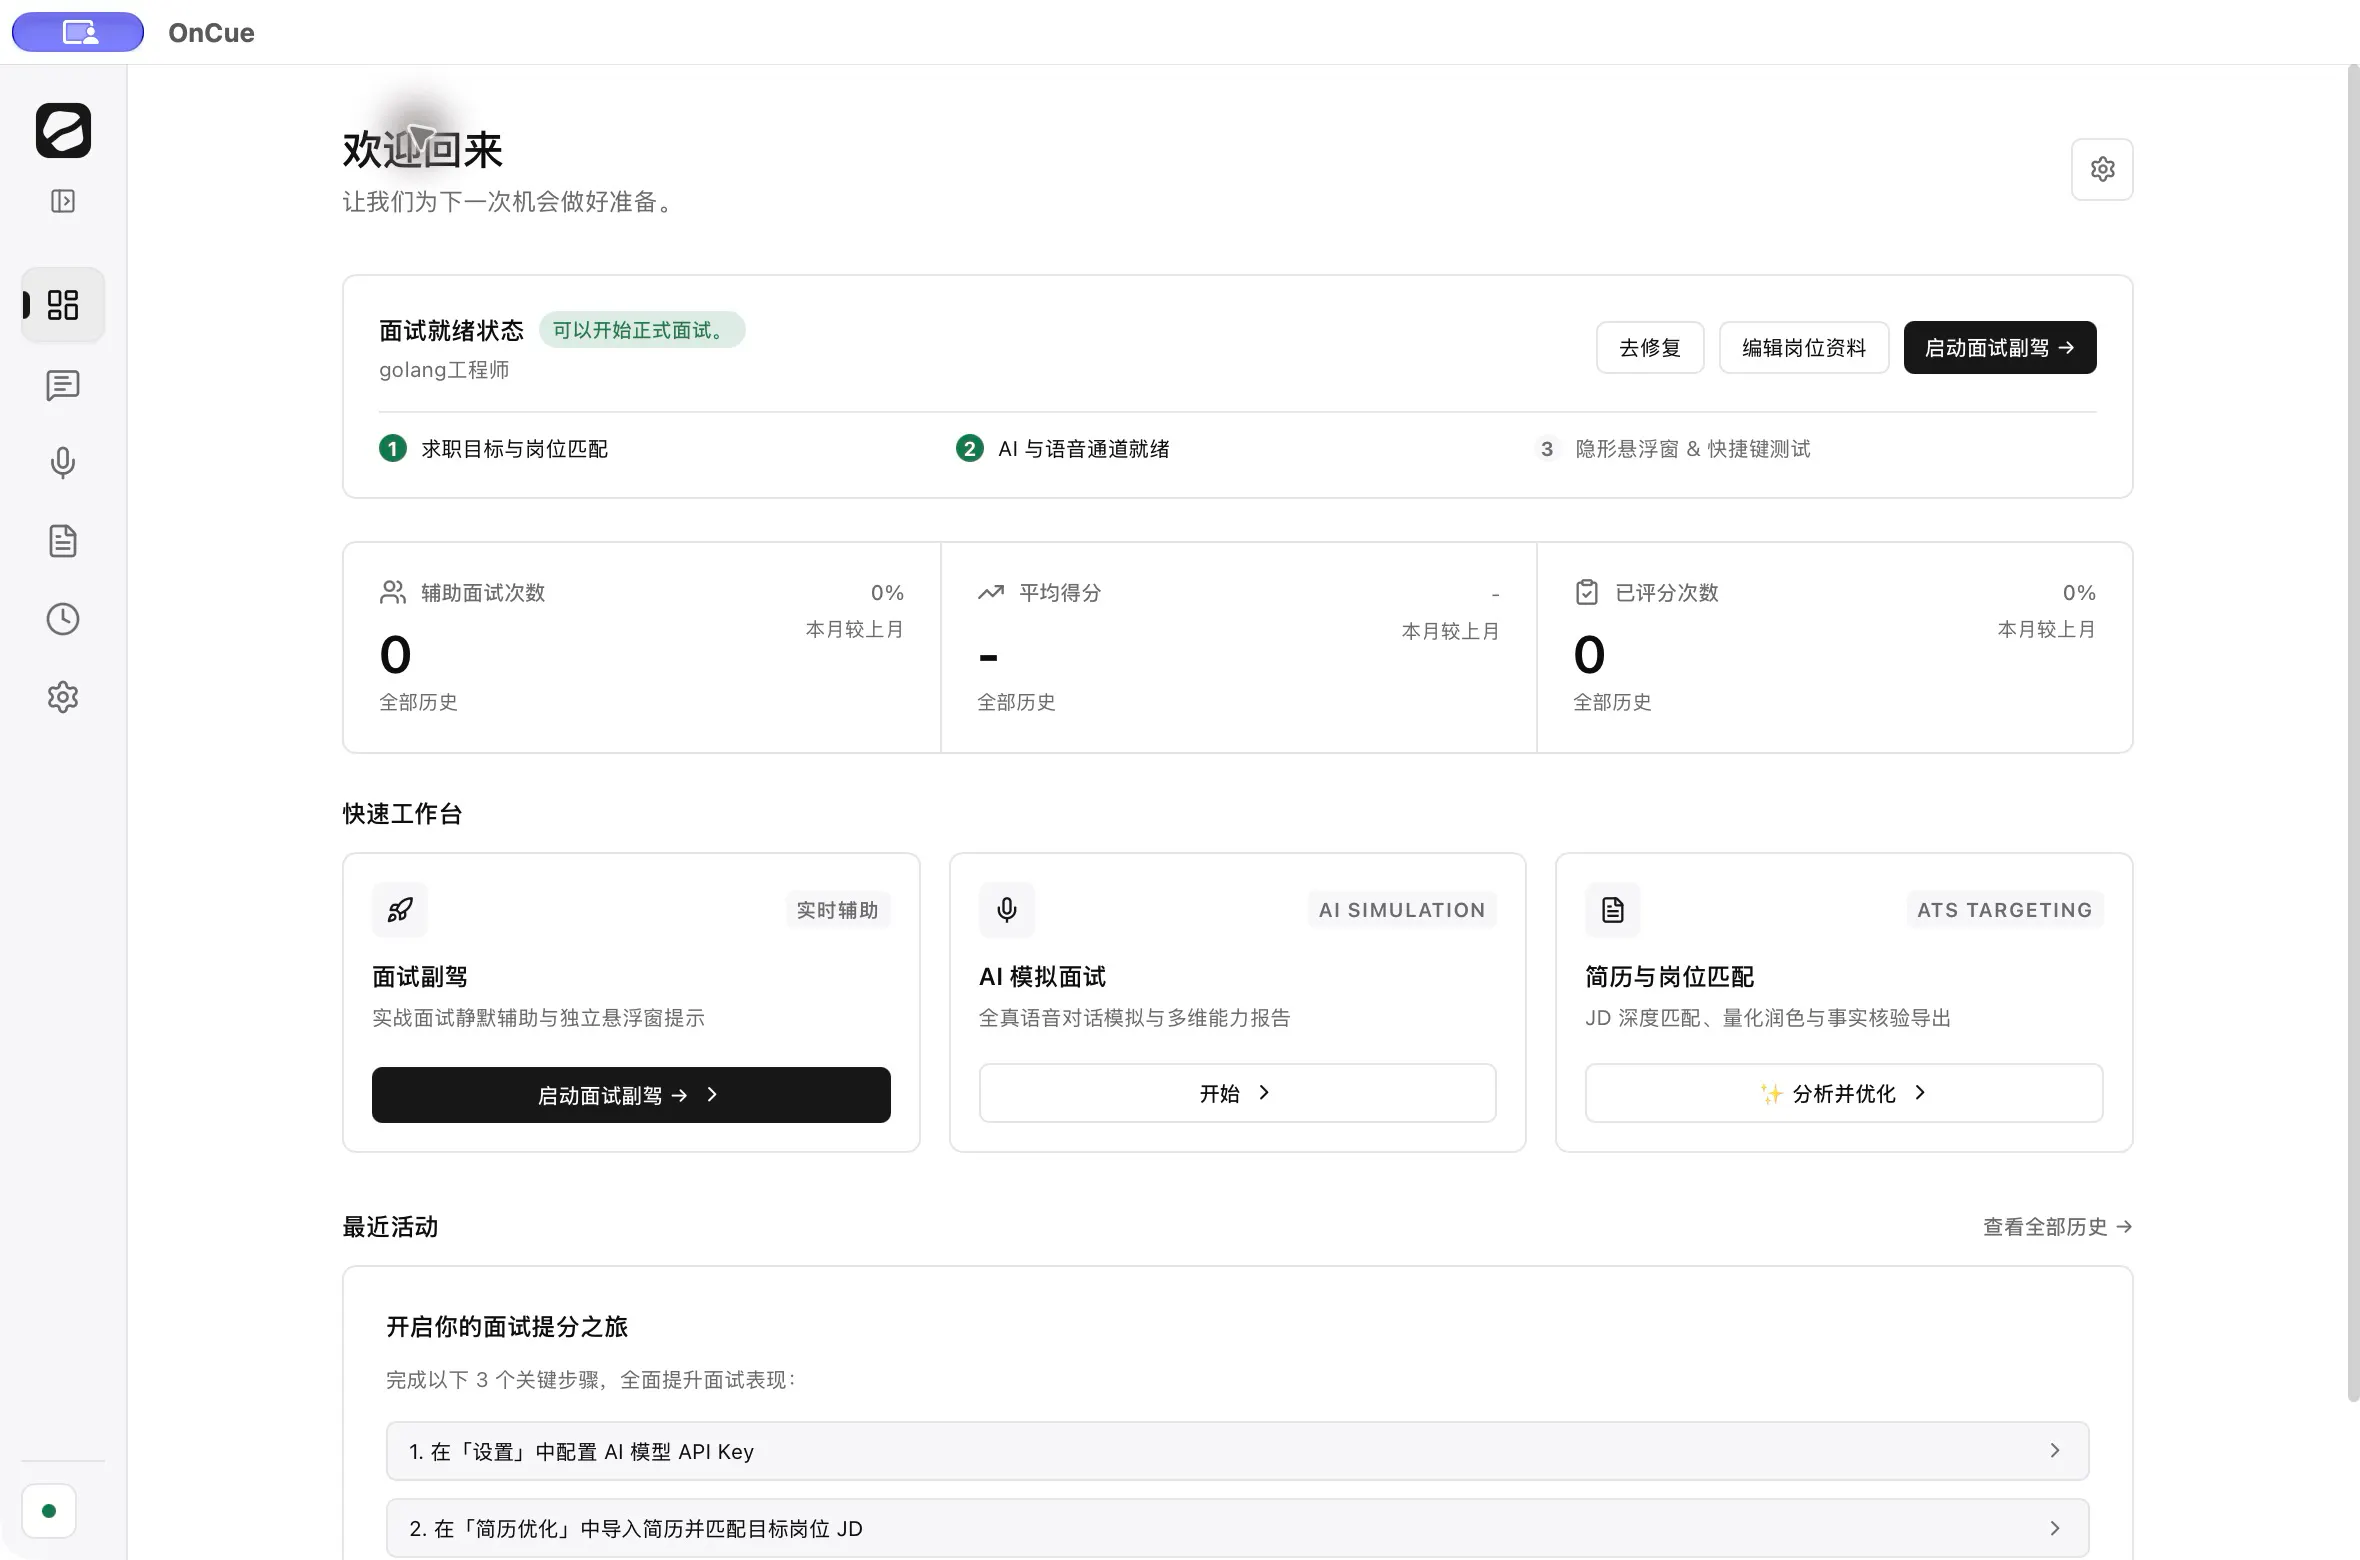Click the OnCue logo in the sidebar
The image size is (2360, 1560).
[63, 130]
